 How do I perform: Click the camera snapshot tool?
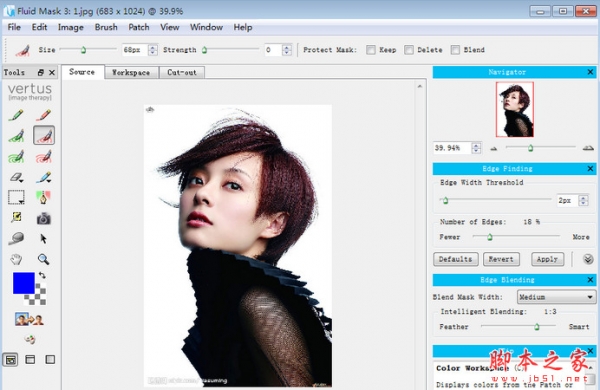(44, 219)
